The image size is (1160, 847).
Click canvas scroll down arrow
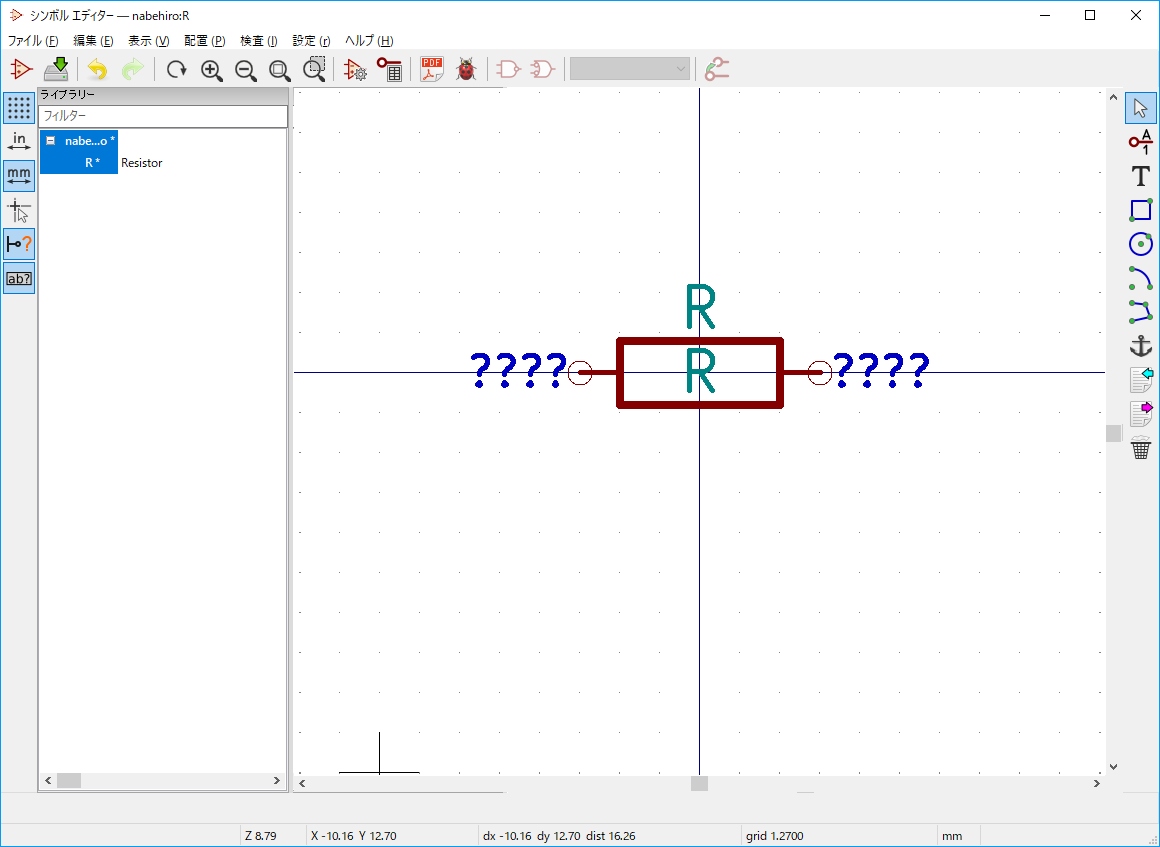click(1113, 767)
